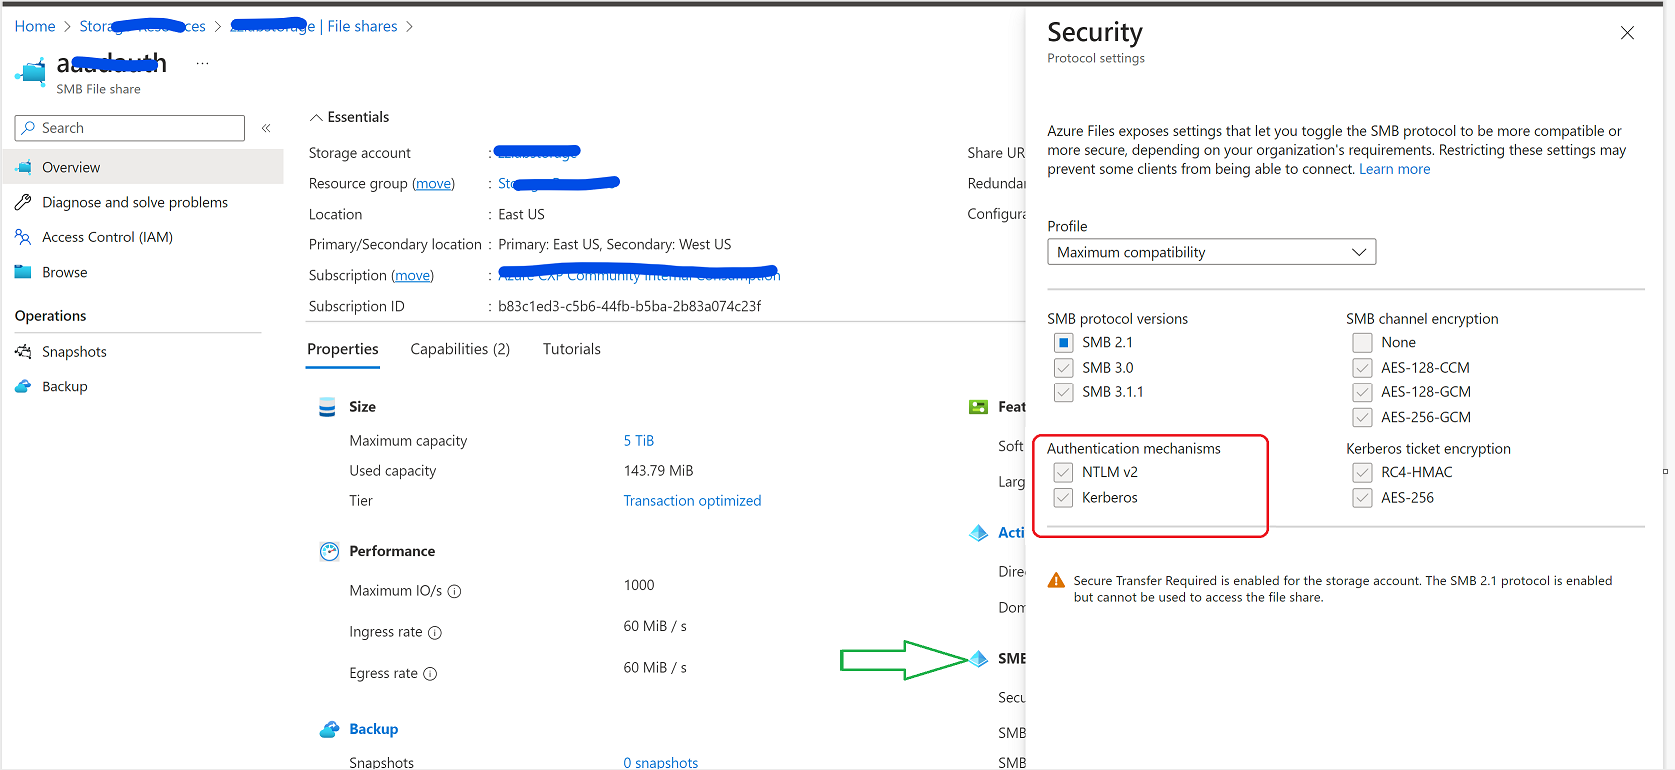Click the SMB File share resource icon
Viewport: 1675px width, 770px height.
tap(31, 73)
